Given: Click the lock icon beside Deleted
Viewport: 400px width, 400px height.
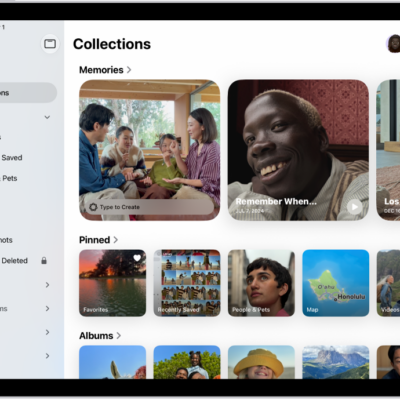Looking at the screenshot, I should tap(44, 261).
